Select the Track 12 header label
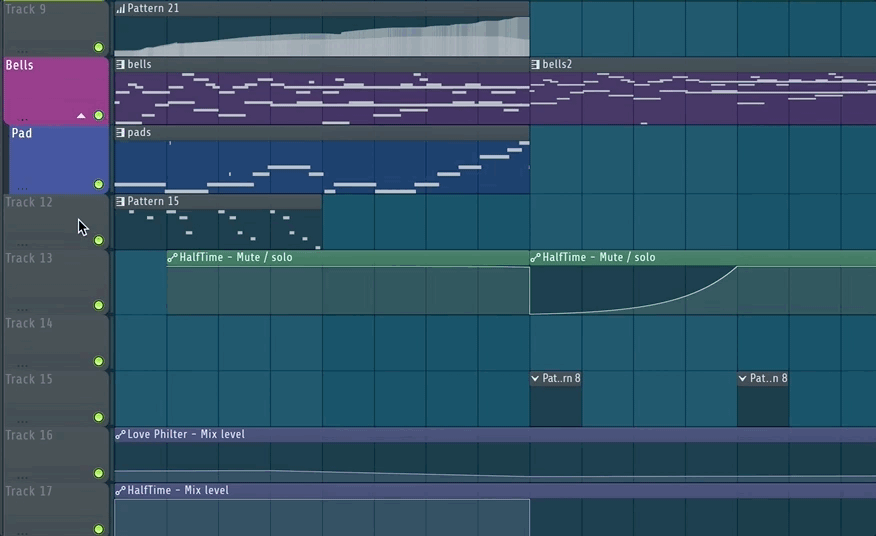 pyautogui.click(x=29, y=202)
